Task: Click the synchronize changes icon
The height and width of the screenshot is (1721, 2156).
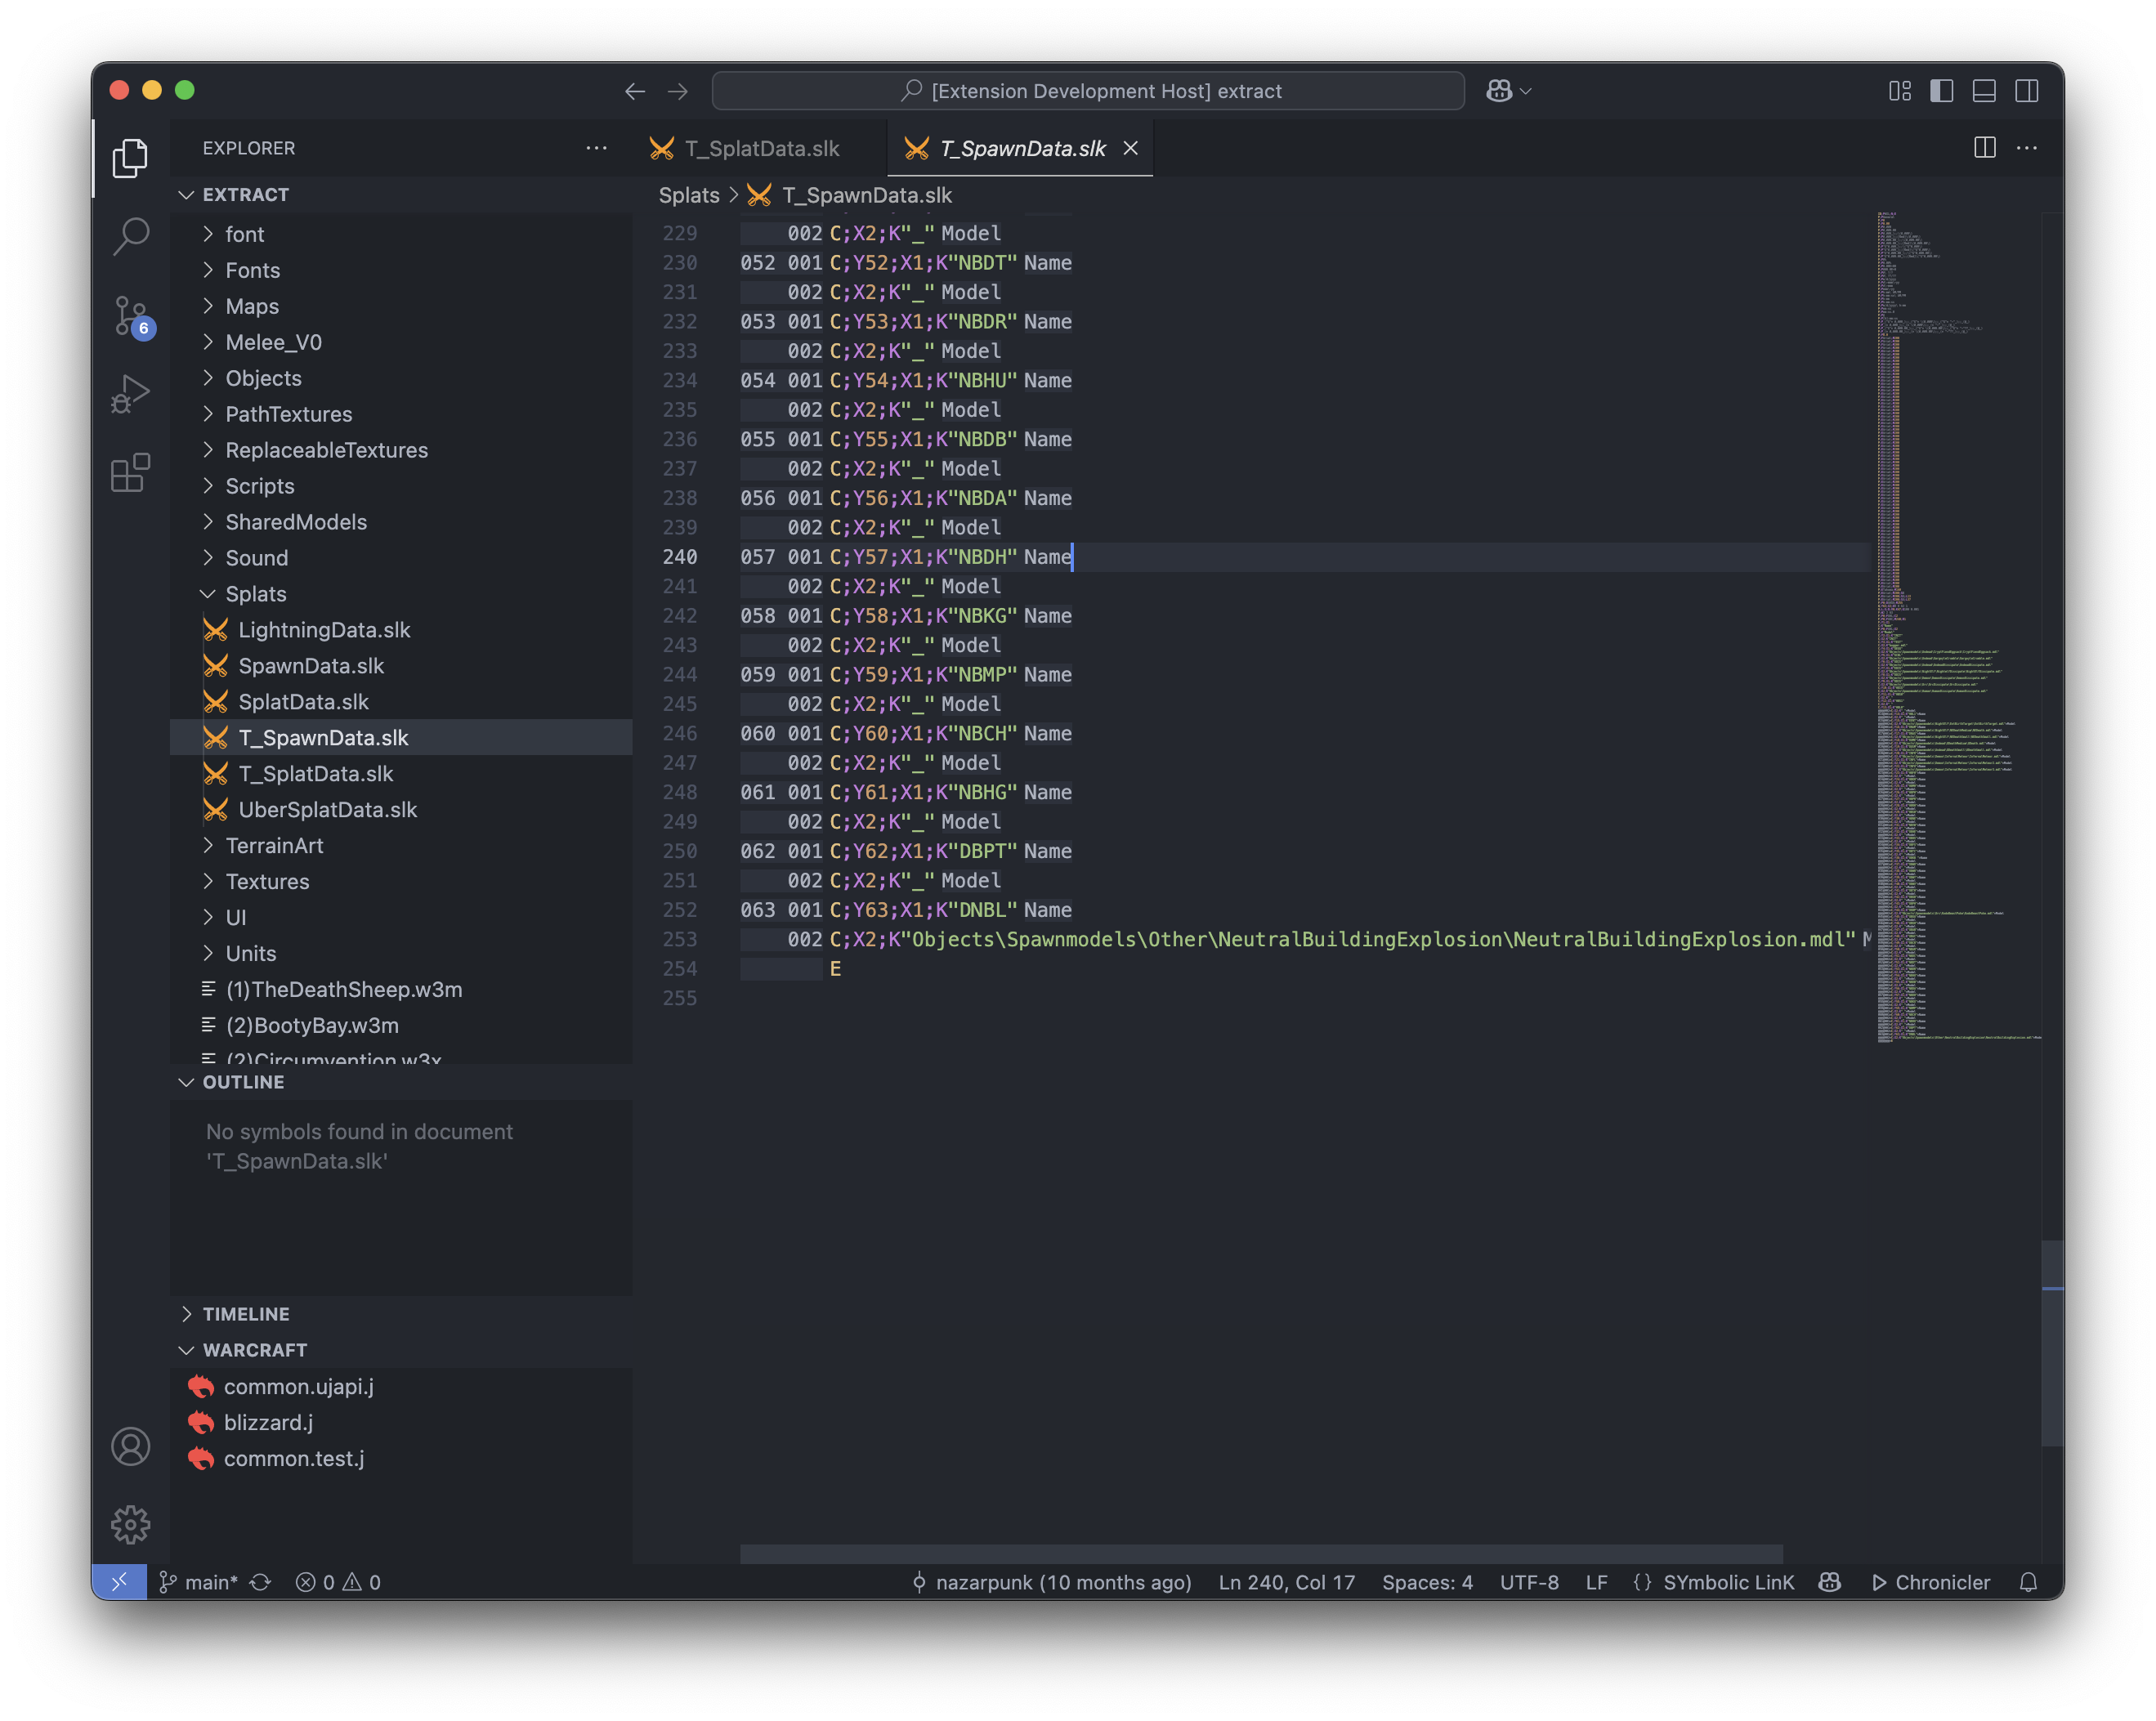Action: click(261, 1582)
